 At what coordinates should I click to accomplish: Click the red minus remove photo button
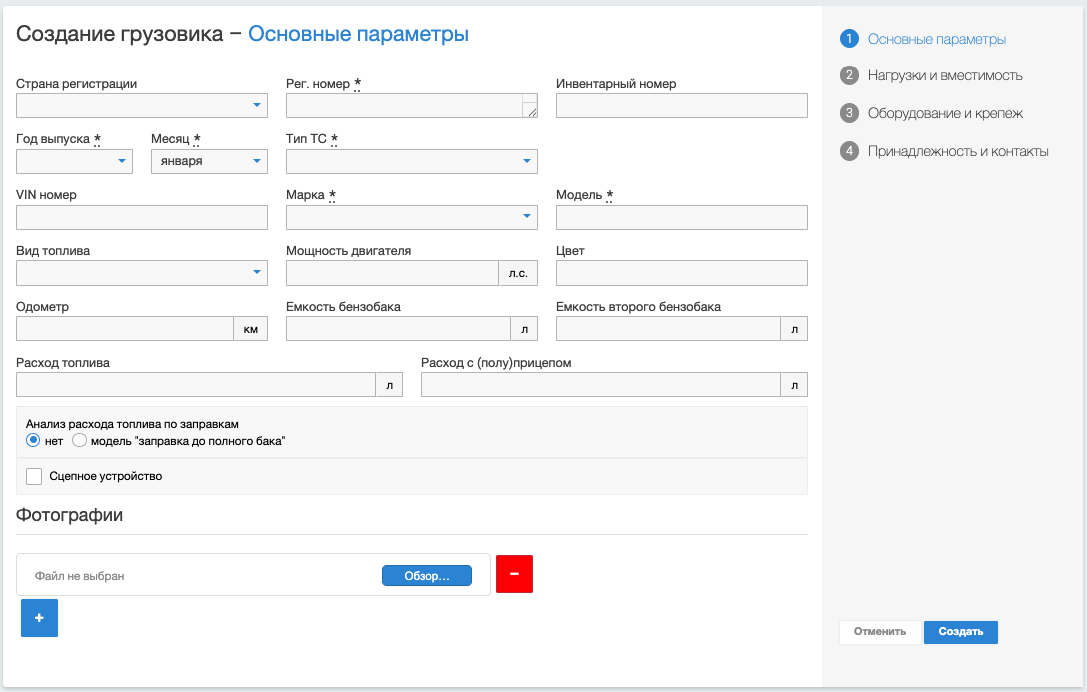pyautogui.click(x=514, y=574)
